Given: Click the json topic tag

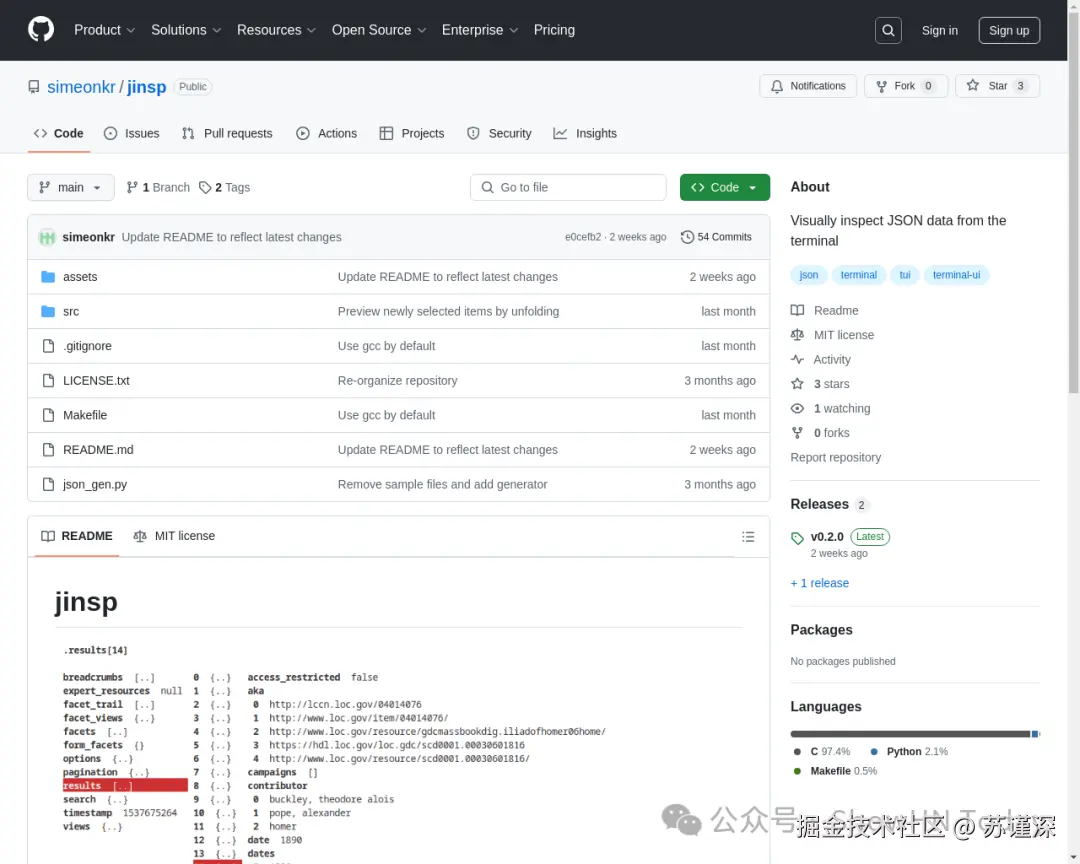Looking at the screenshot, I should point(809,275).
